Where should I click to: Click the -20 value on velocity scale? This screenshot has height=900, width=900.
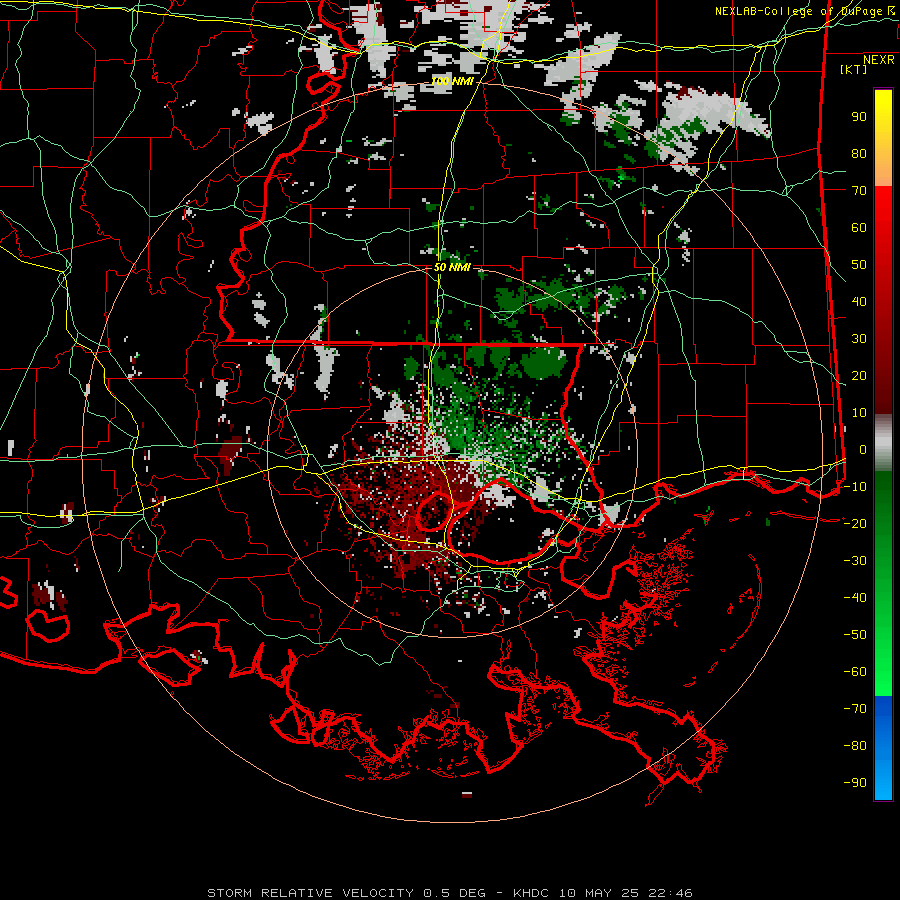[855, 524]
